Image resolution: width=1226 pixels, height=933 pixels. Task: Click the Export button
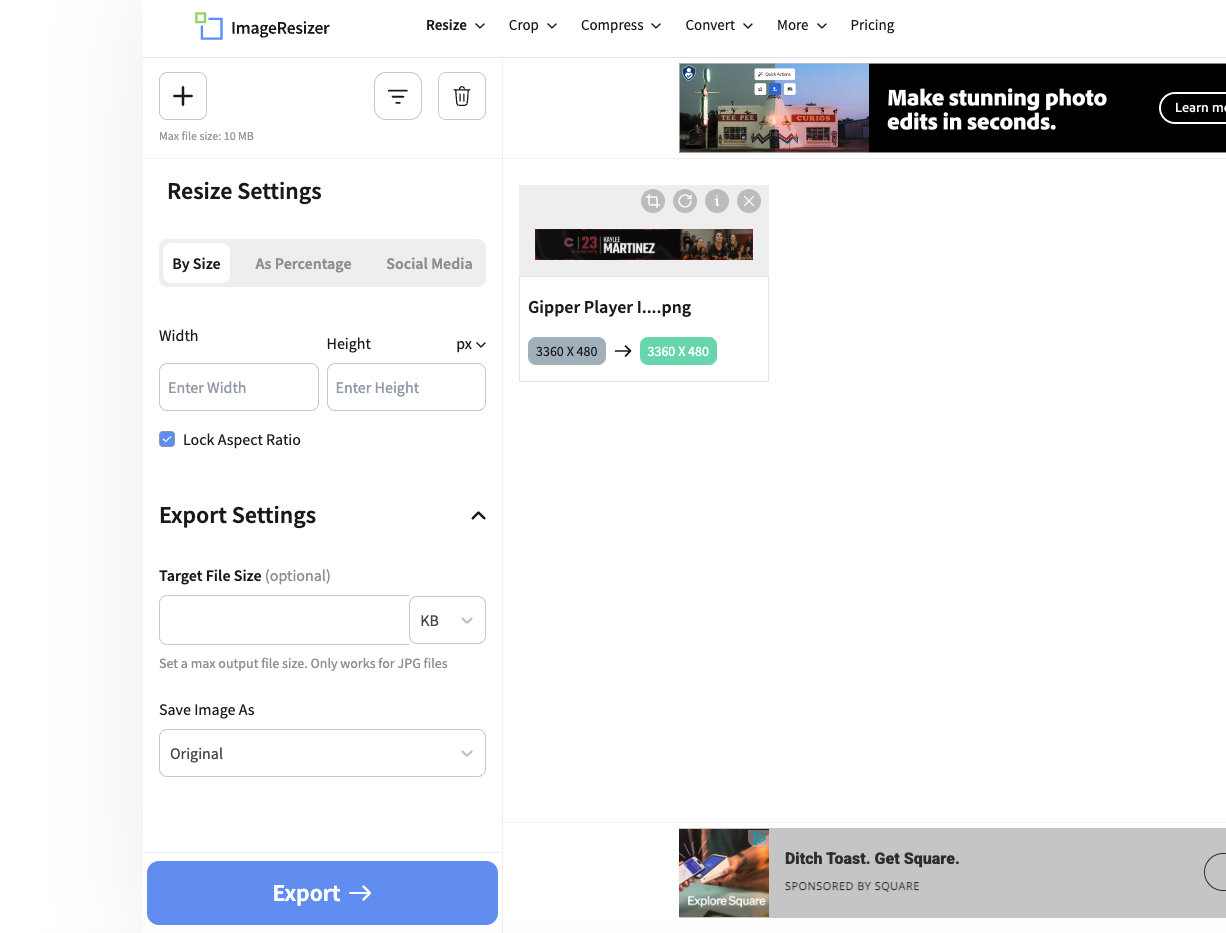[x=322, y=893]
